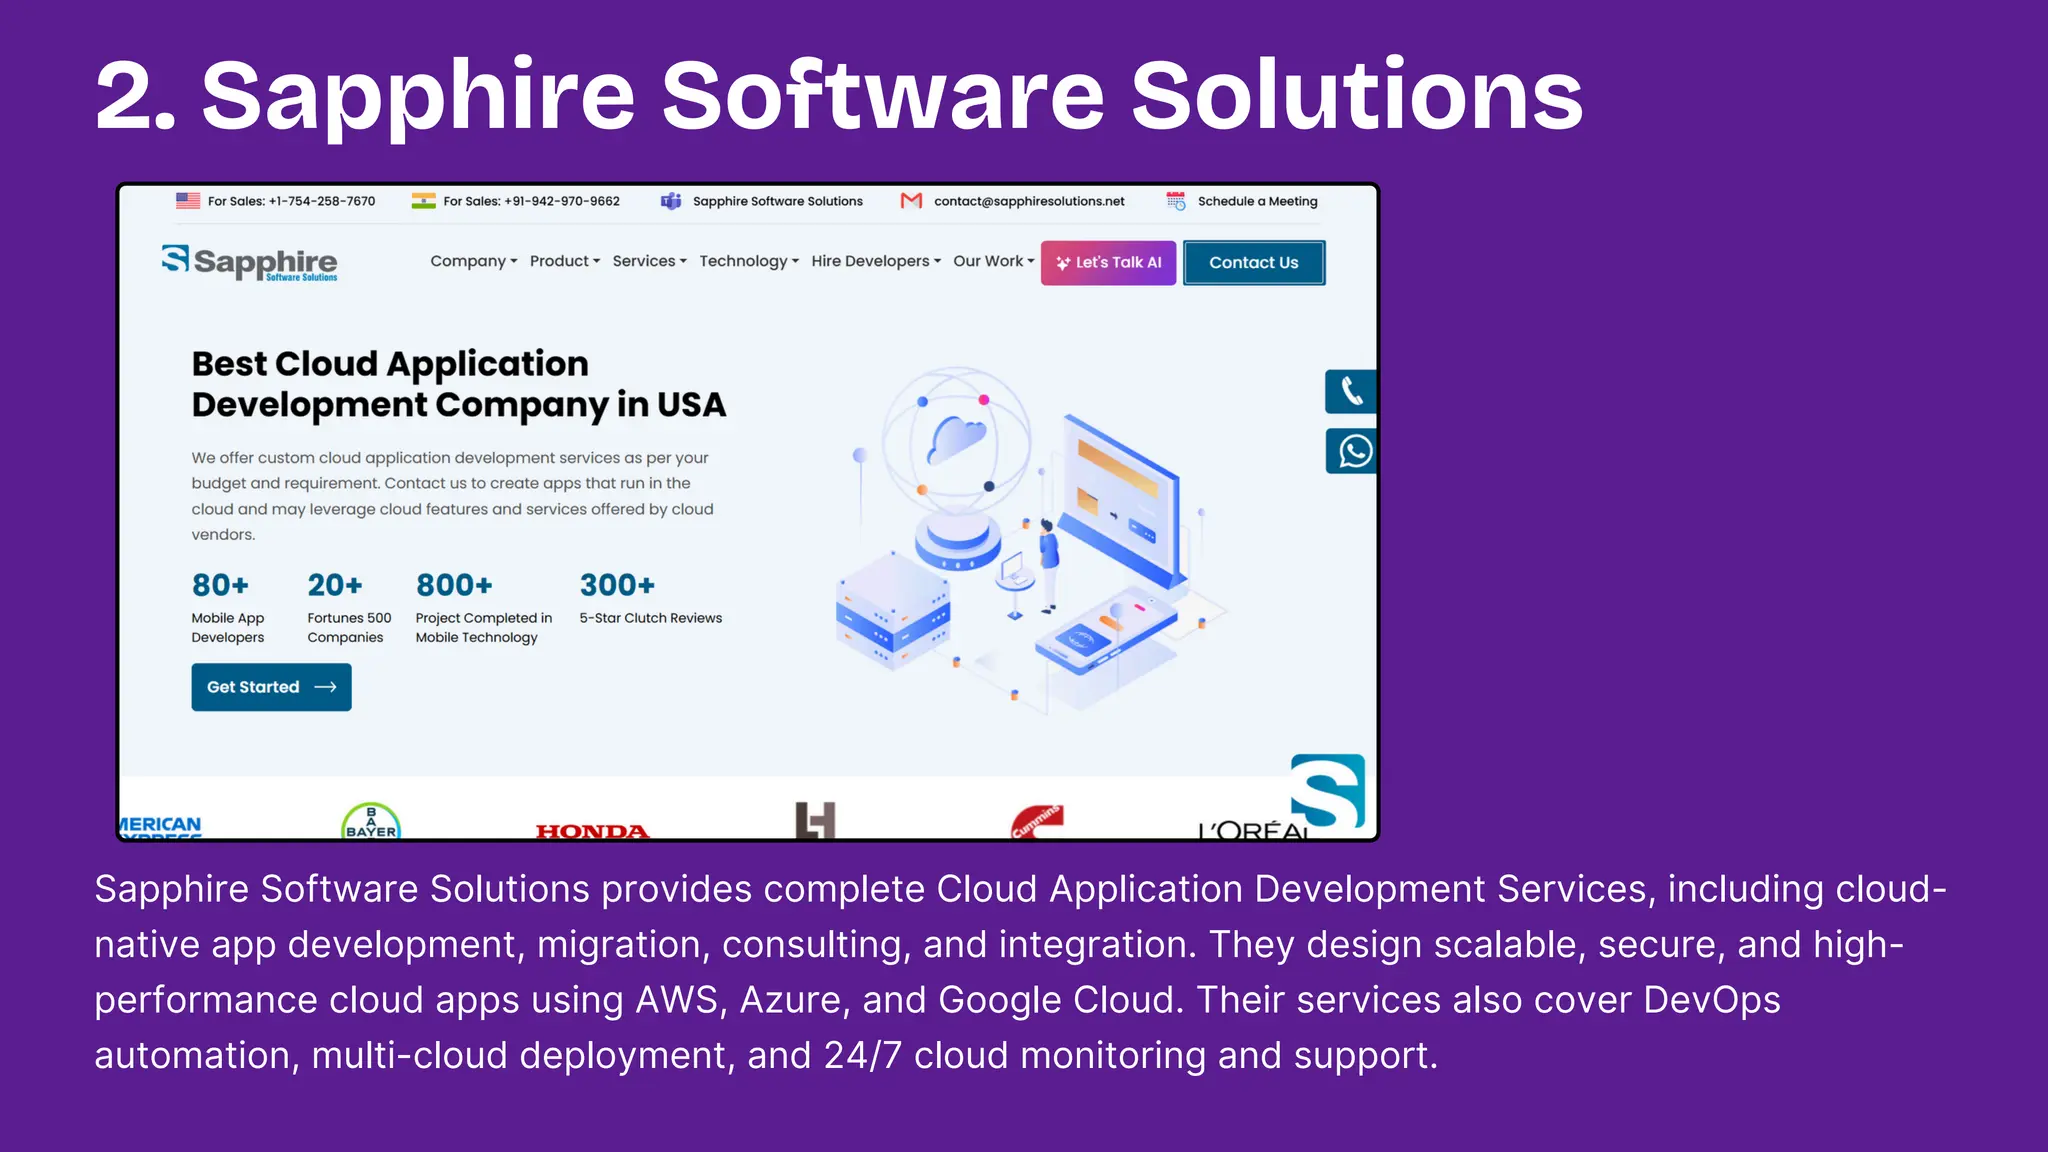Click the L'Oréal client logo
The width and height of the screenshot is (2048, 1152).
[1253, 830]
